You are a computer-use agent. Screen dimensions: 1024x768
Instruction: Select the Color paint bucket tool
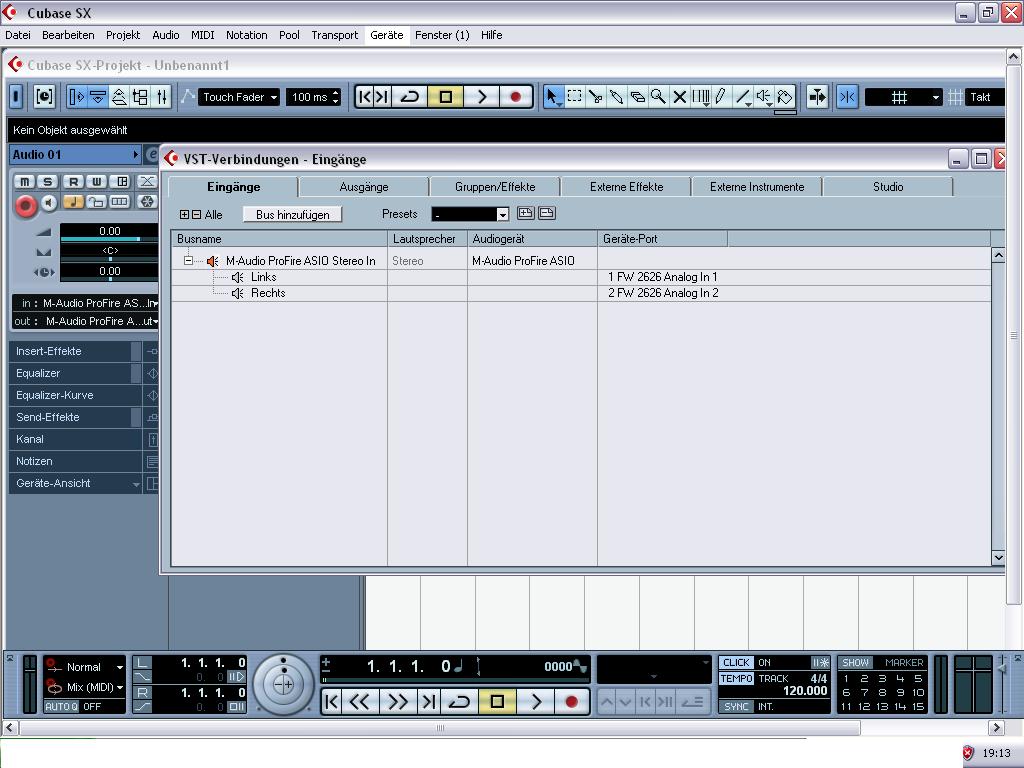point(785,97)
